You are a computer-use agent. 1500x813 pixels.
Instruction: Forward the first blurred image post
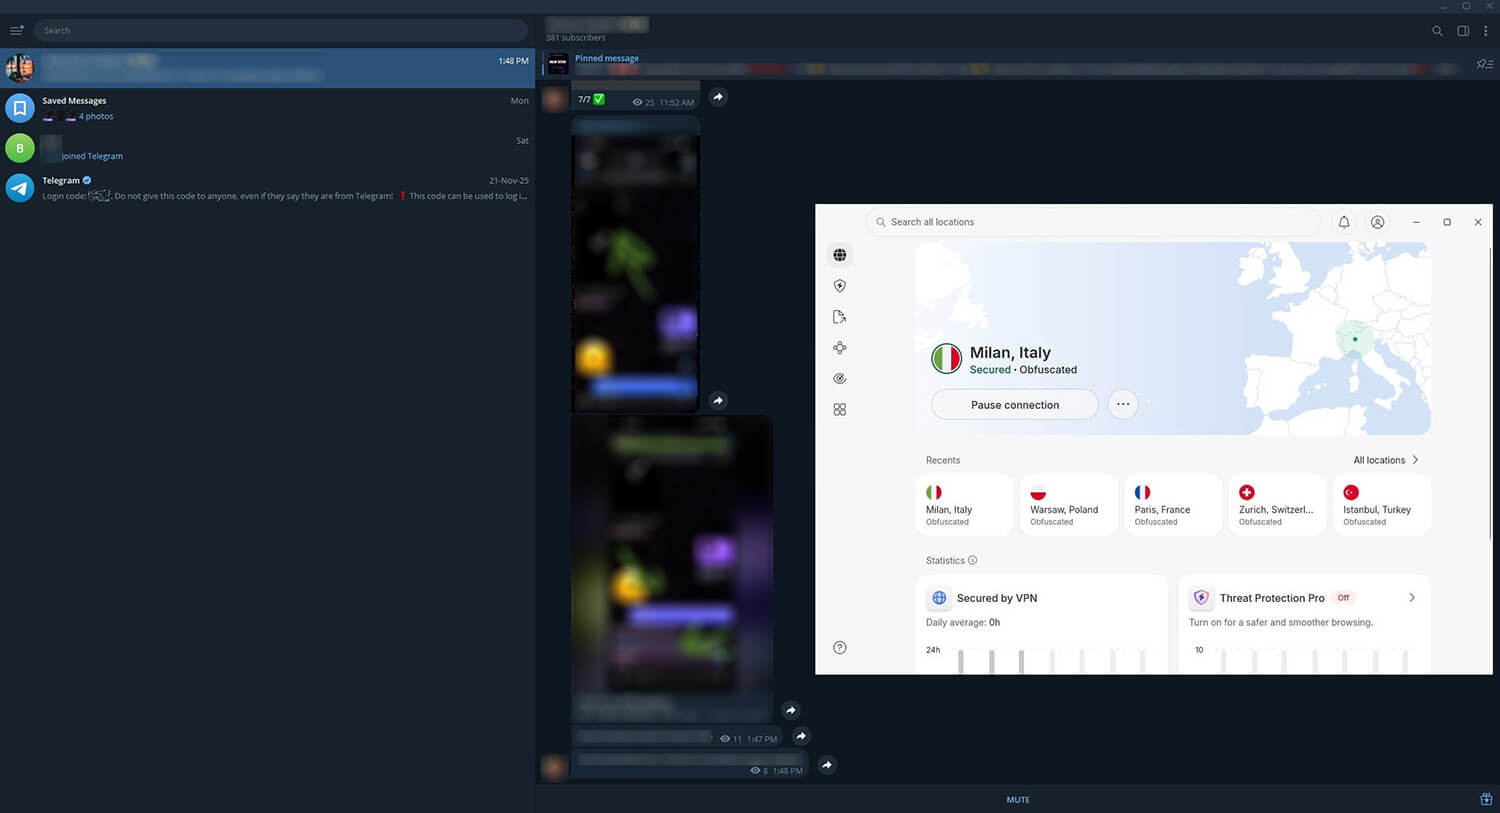coord(718,400)
